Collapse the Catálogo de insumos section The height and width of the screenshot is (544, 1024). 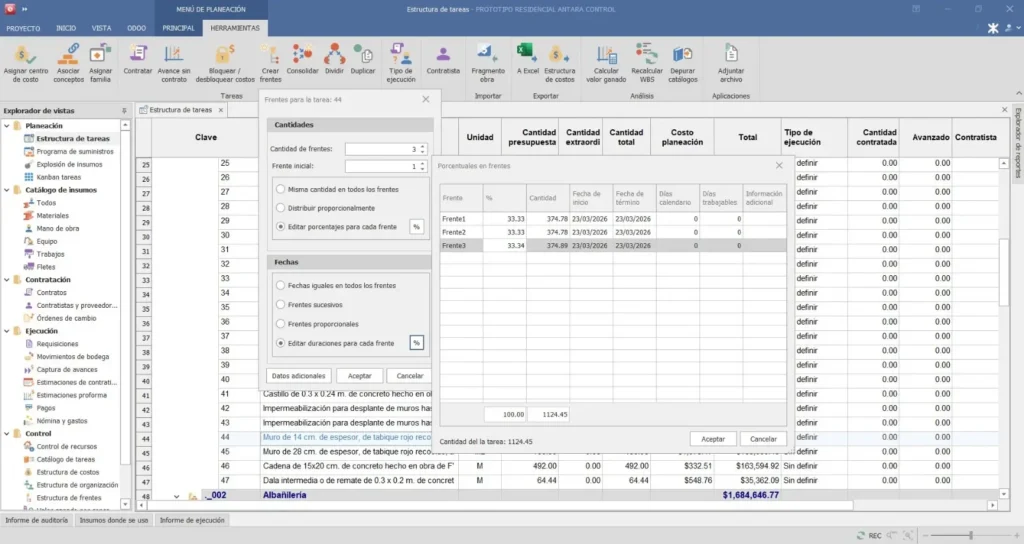pyautogui.click(x=6, y=190)
